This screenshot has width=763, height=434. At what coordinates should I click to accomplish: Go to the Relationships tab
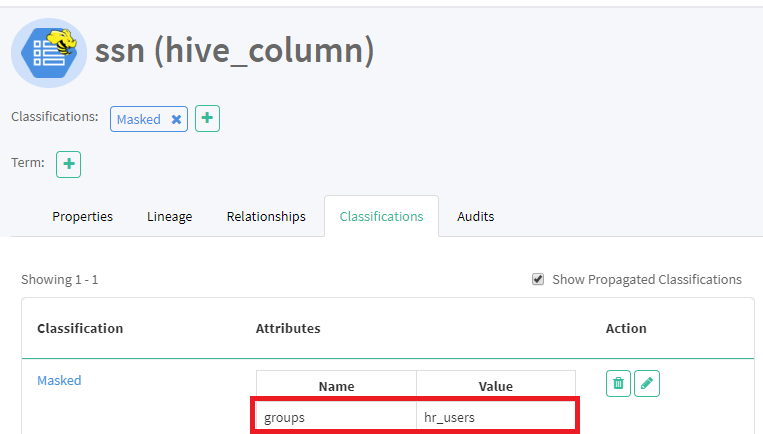click(266, 216)
